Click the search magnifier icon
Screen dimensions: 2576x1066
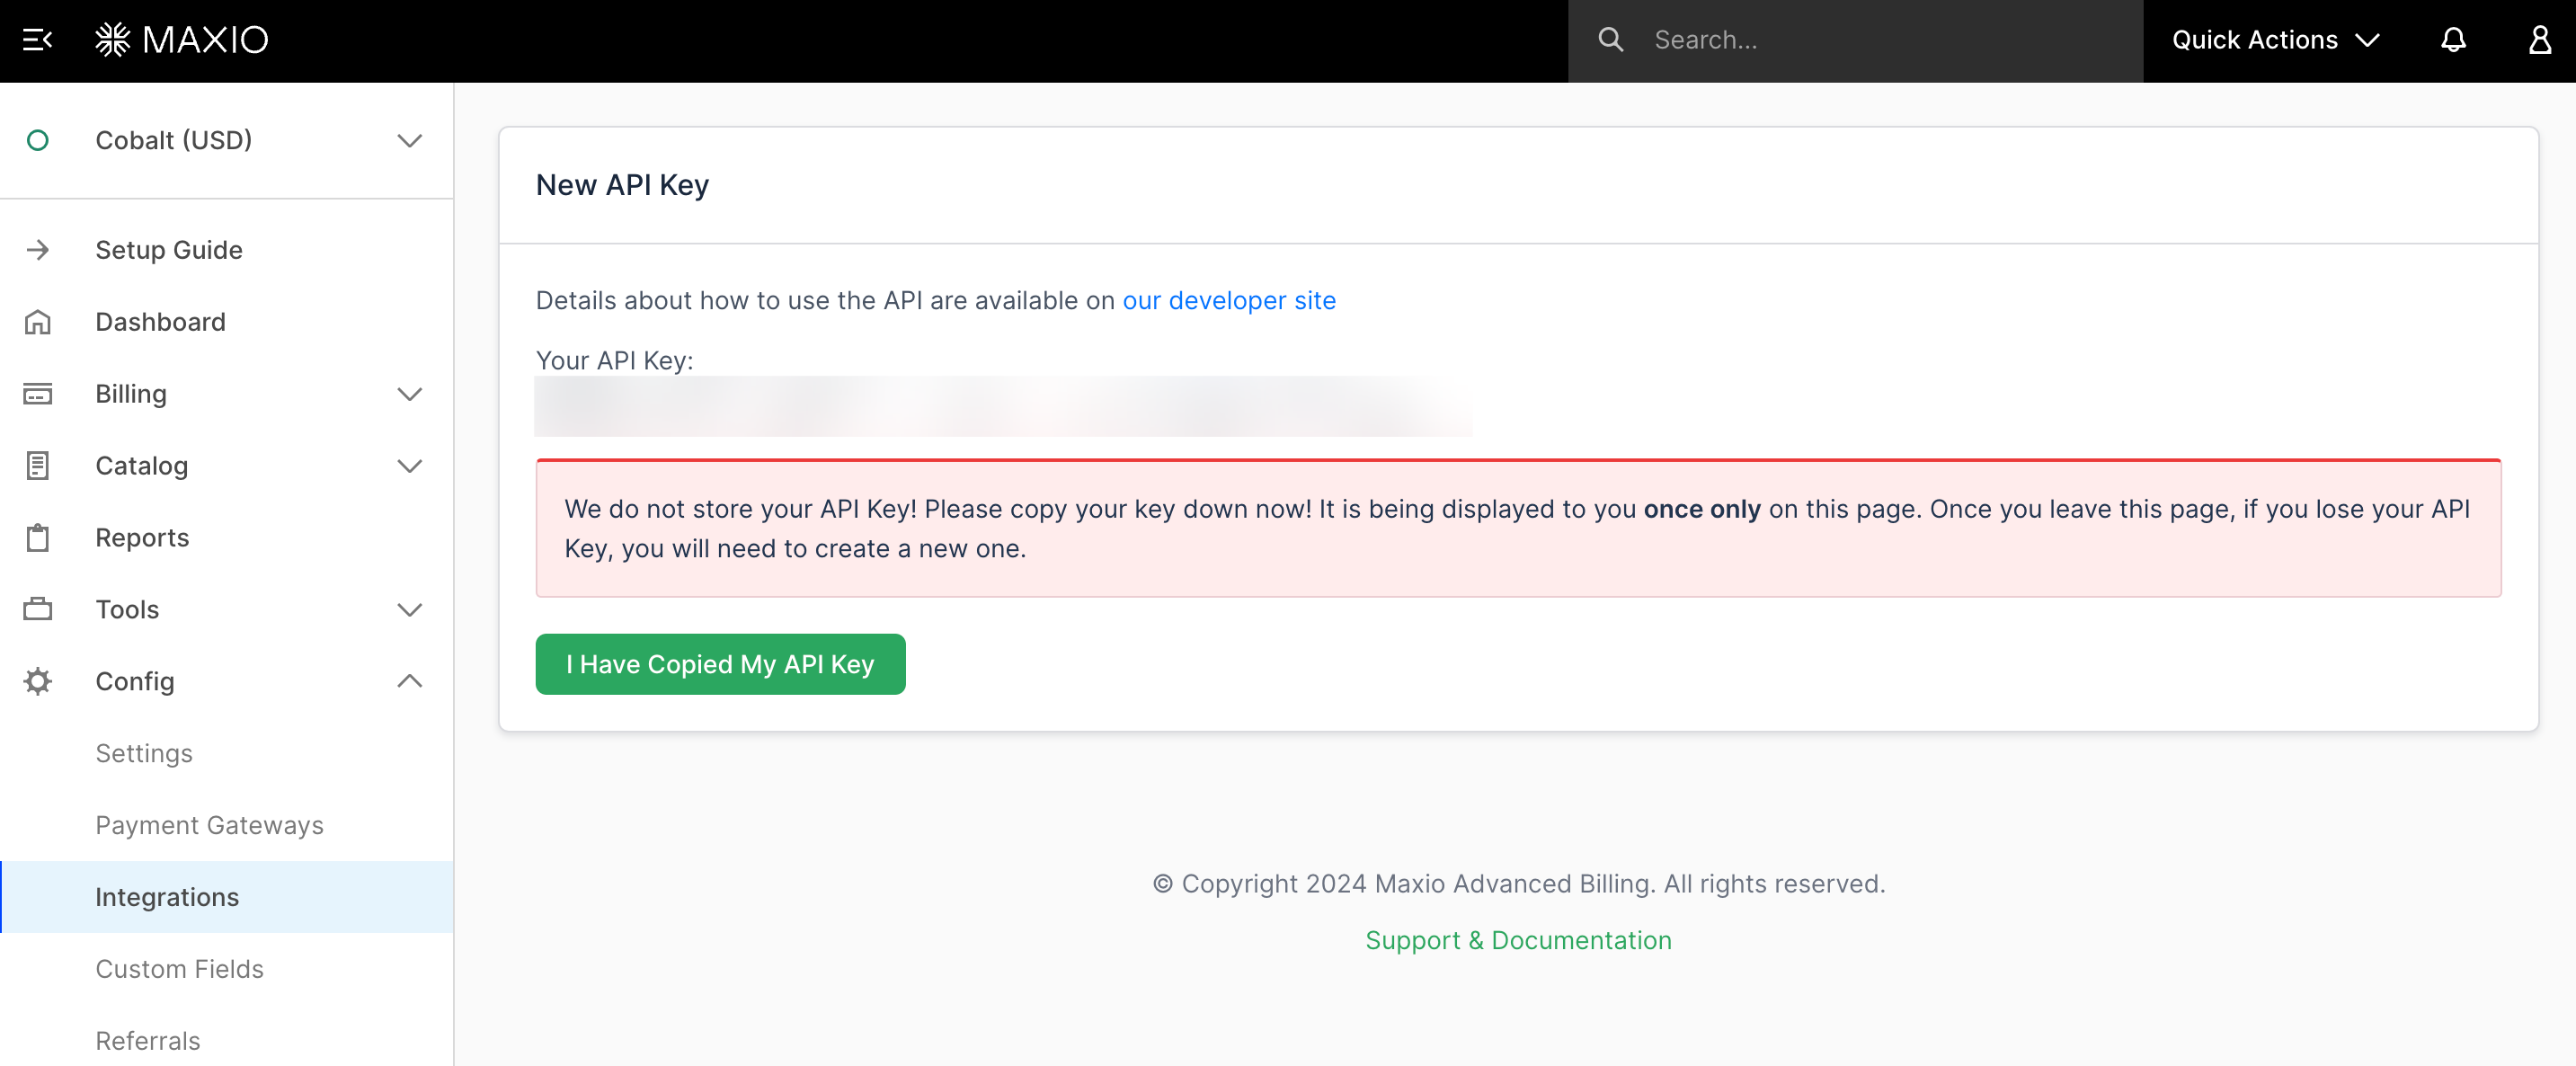click(1610, 40)
